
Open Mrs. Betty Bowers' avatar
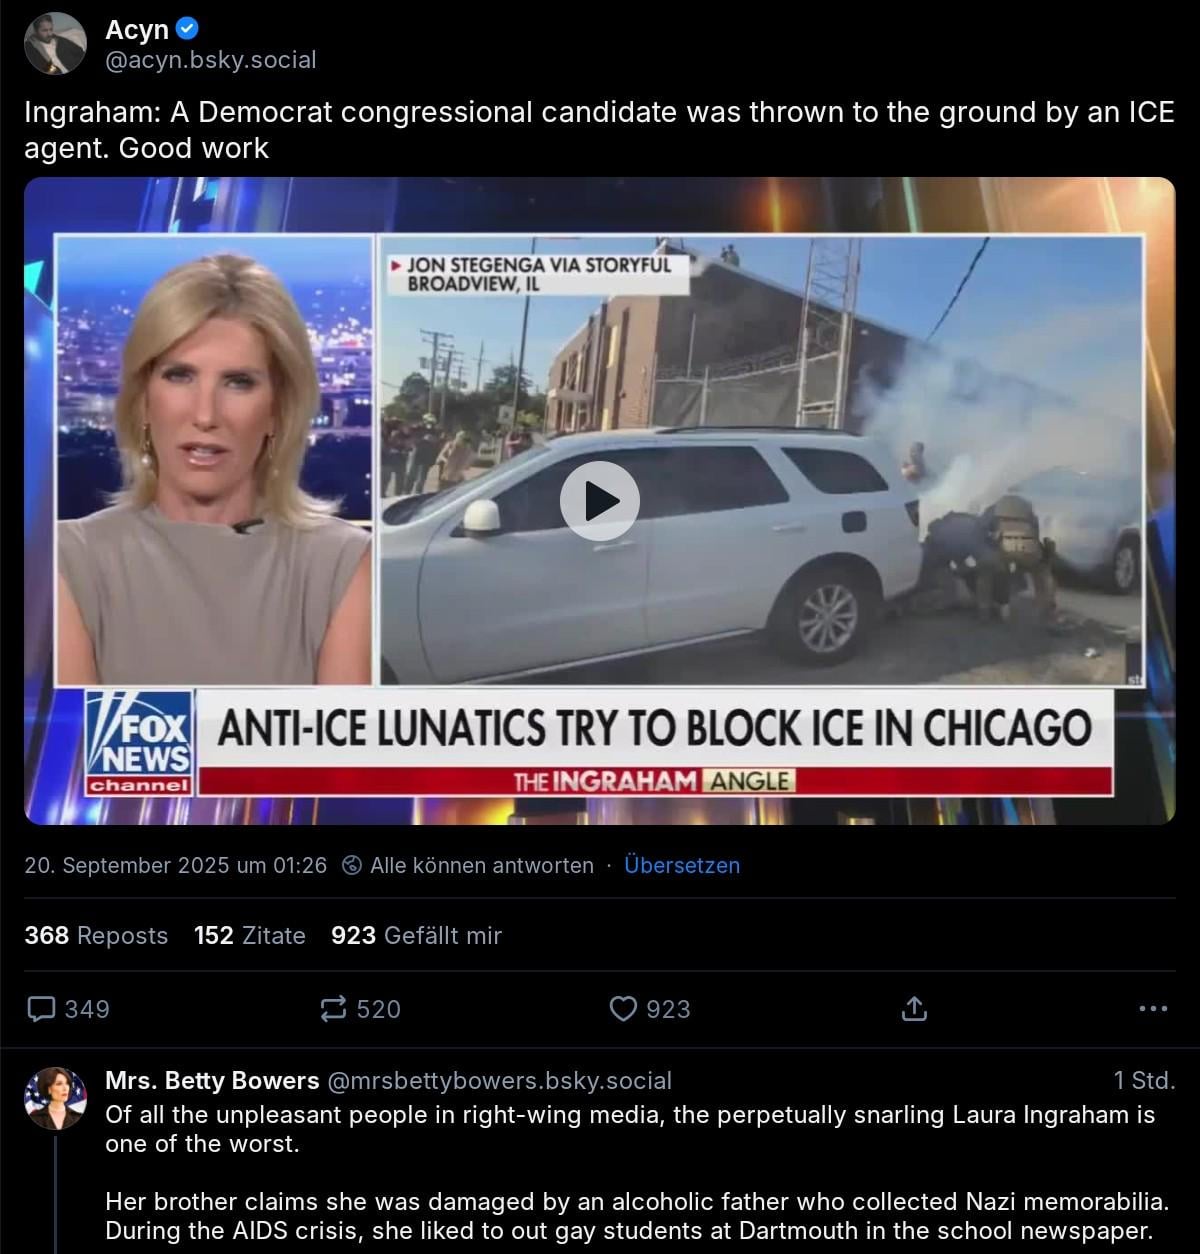pyautogui.click(x=55, y=1098)
